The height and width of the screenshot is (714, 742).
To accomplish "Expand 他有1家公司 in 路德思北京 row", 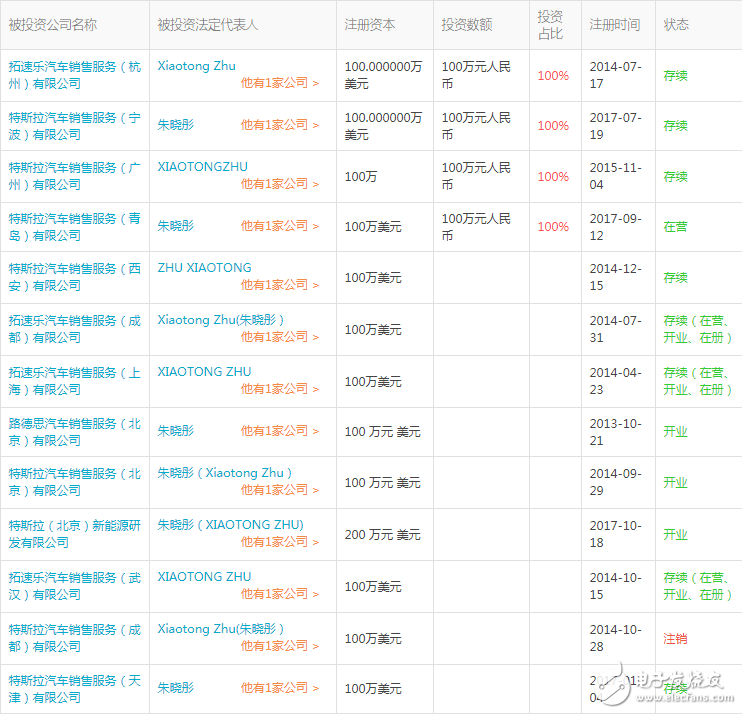I will pyautogui.click(x=280, y=431).
